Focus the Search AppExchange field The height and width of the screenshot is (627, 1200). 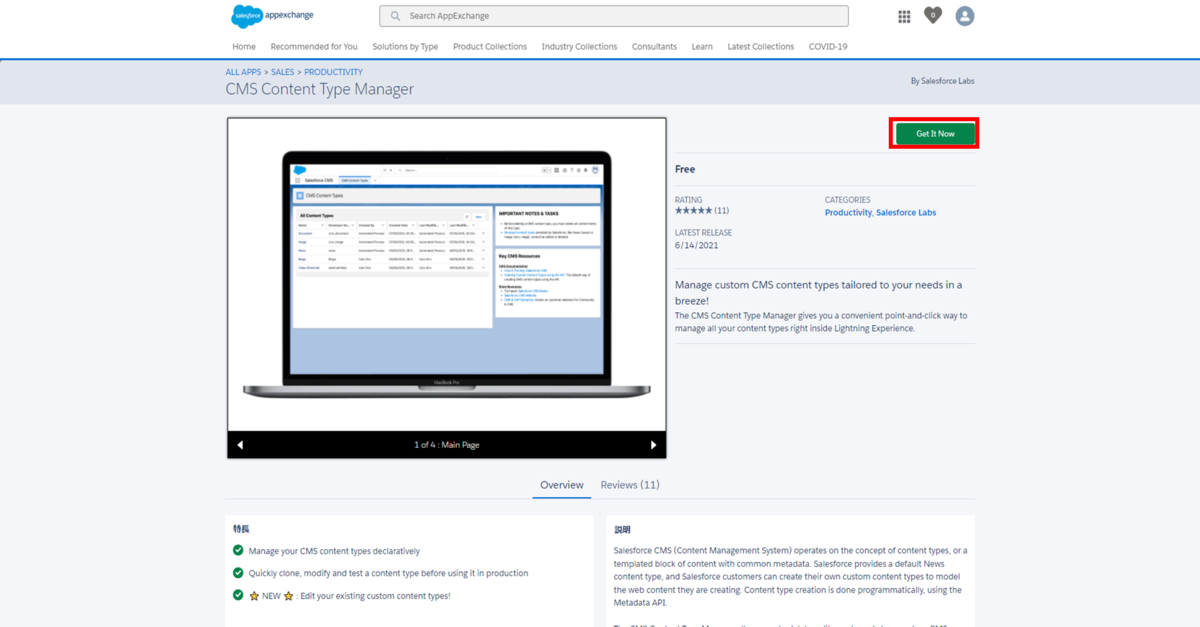tap(614, 16)
